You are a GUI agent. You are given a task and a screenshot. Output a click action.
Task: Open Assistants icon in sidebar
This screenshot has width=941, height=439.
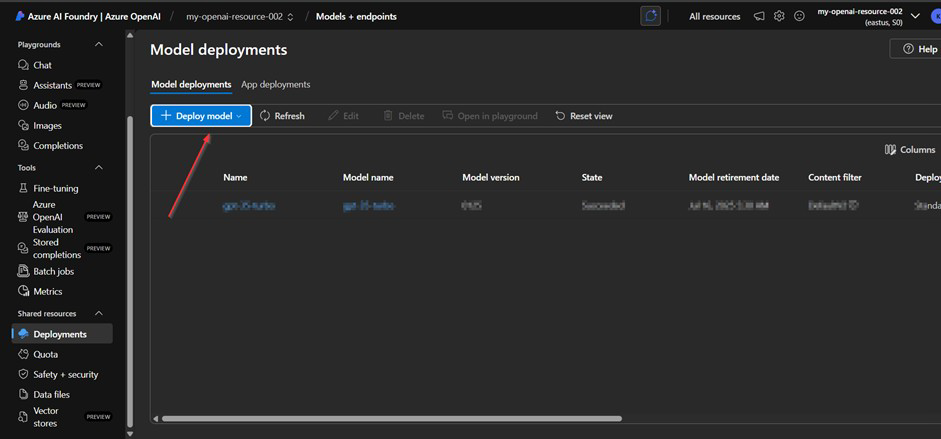[x=23, y=85]
